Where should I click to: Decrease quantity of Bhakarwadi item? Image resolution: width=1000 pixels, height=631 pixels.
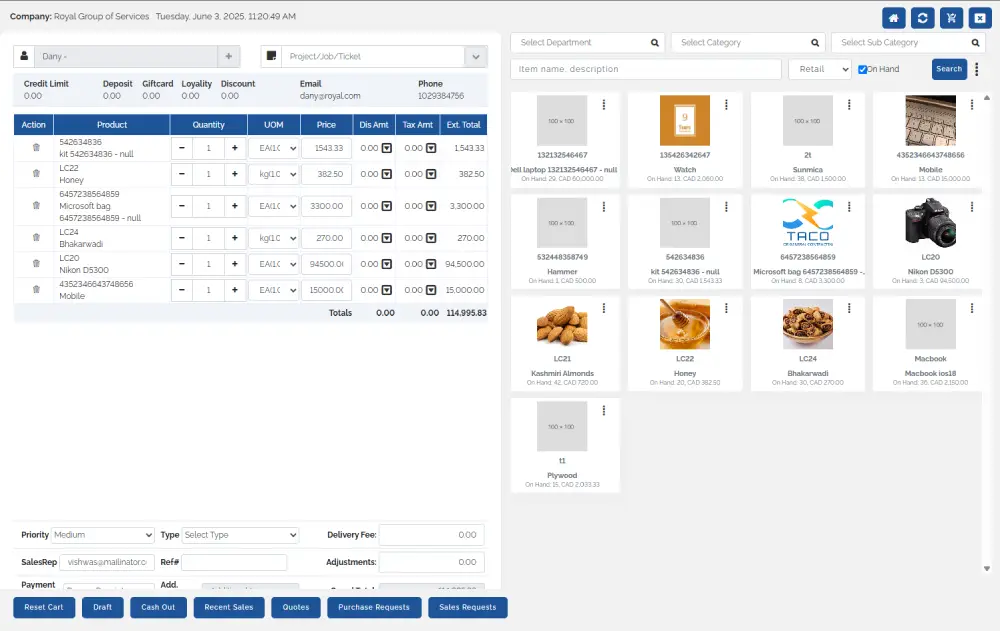coord(183,239)
